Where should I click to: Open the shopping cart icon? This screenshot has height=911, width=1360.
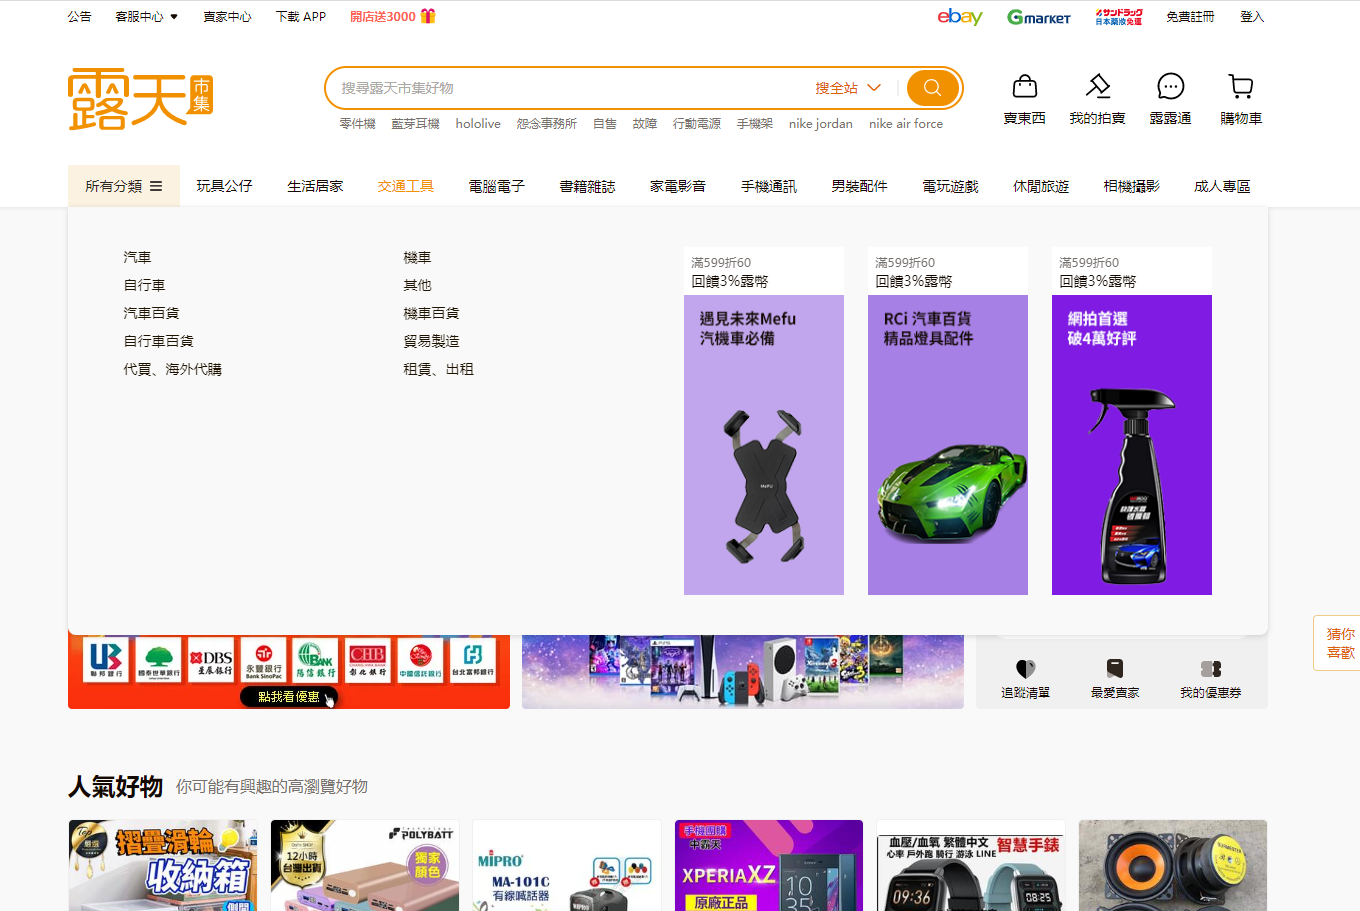[x=1240, y=87]
